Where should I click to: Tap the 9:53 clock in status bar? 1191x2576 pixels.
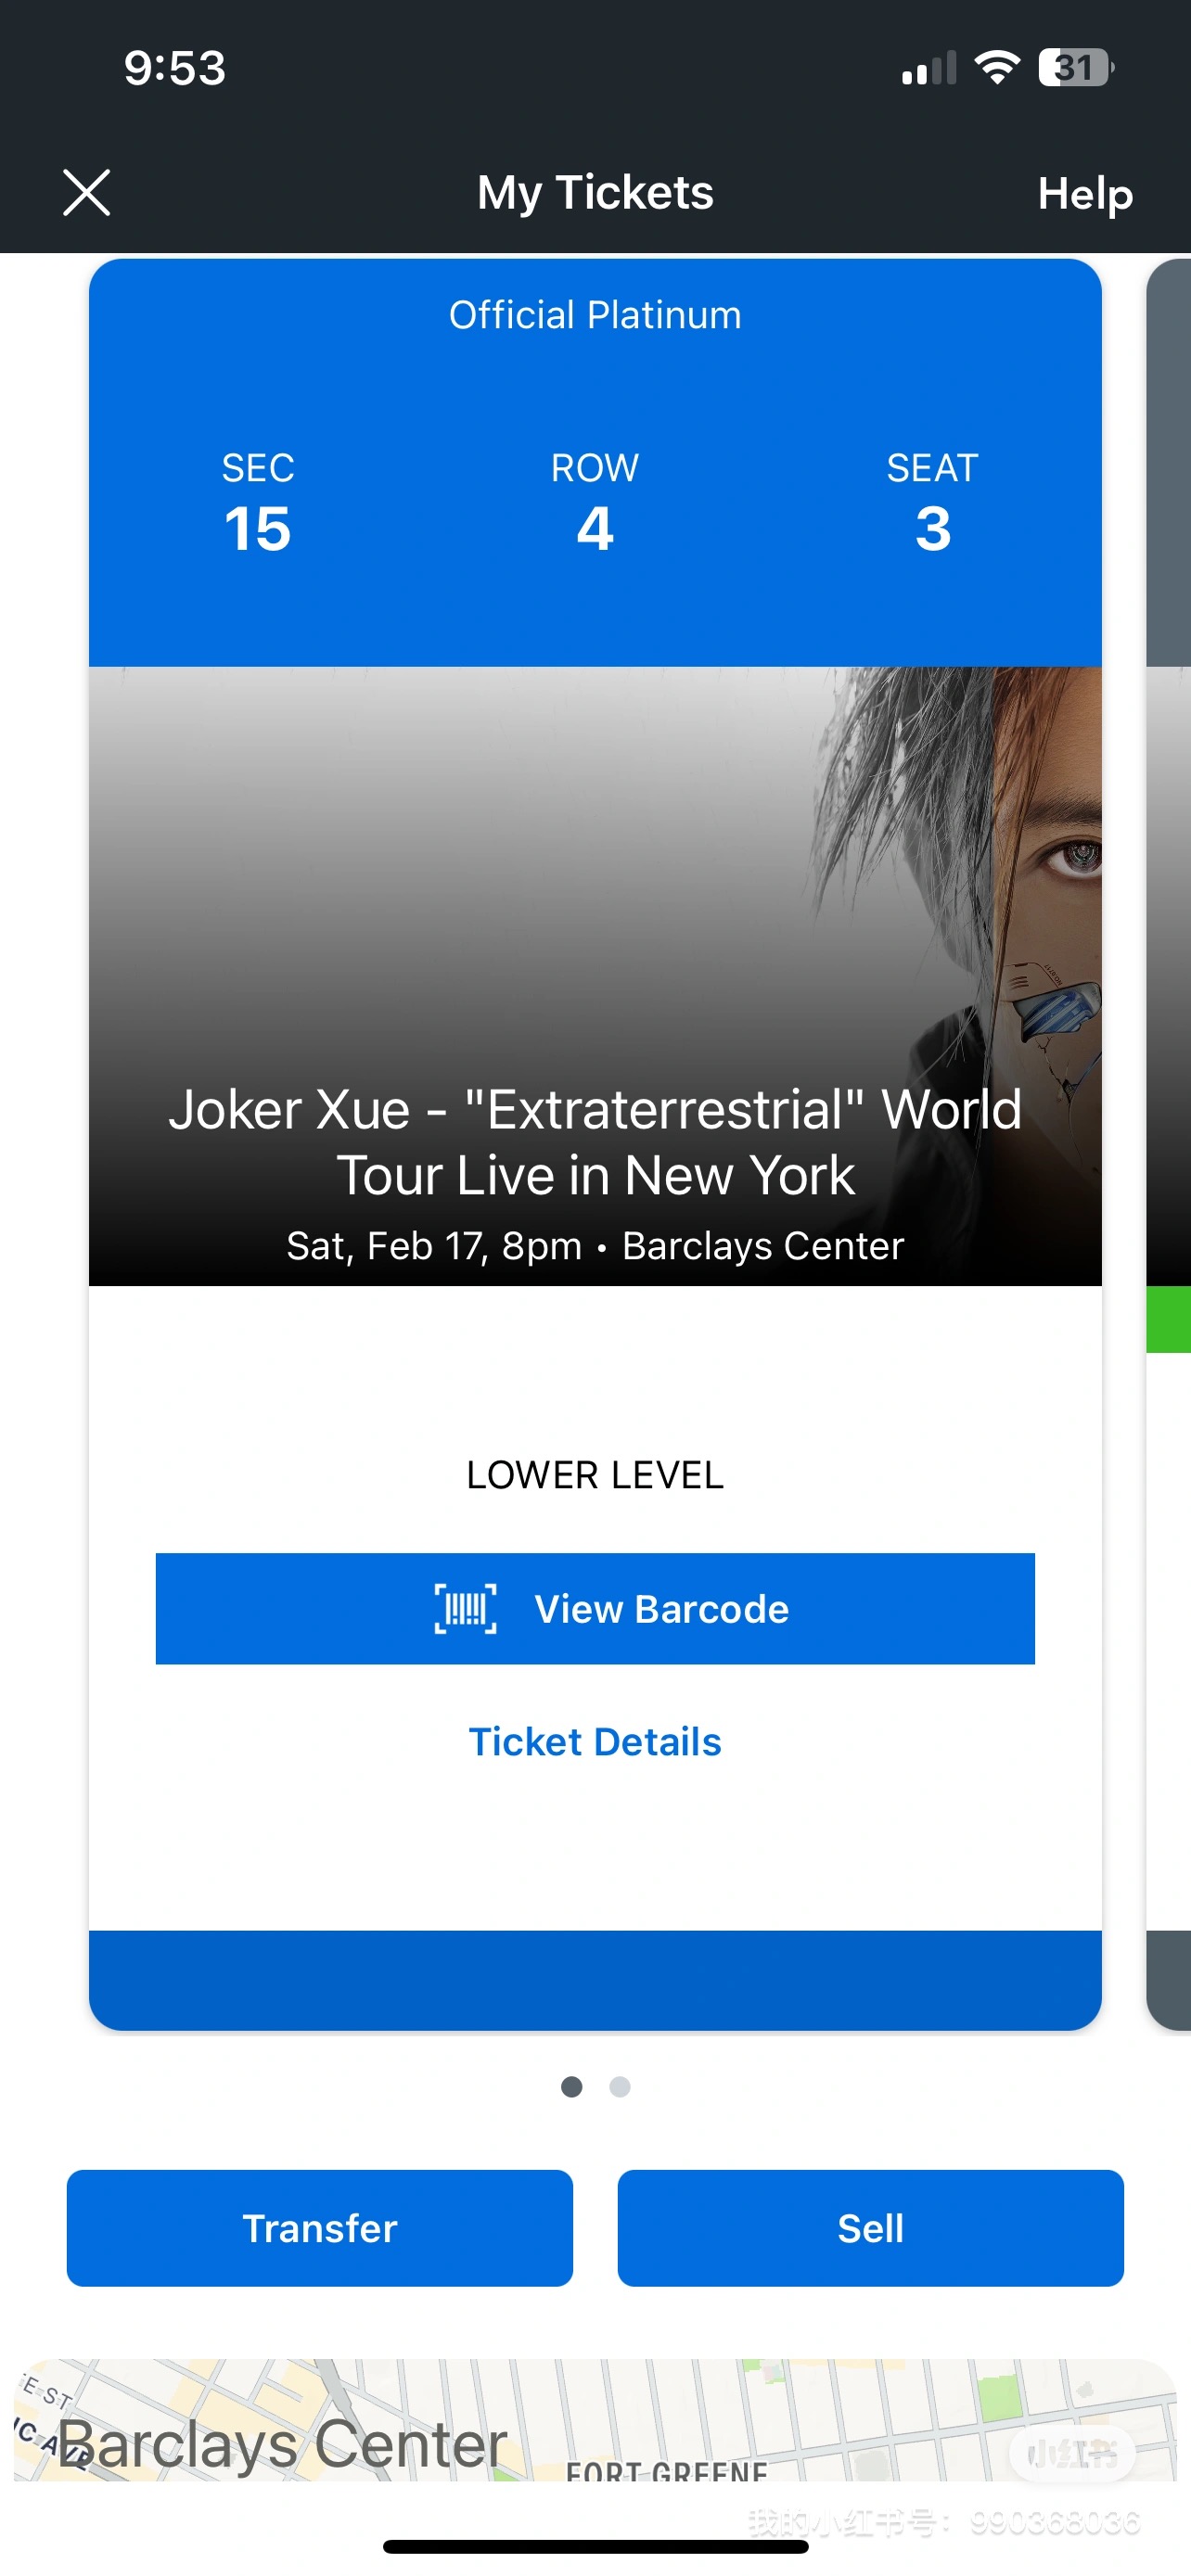point(175,68)
